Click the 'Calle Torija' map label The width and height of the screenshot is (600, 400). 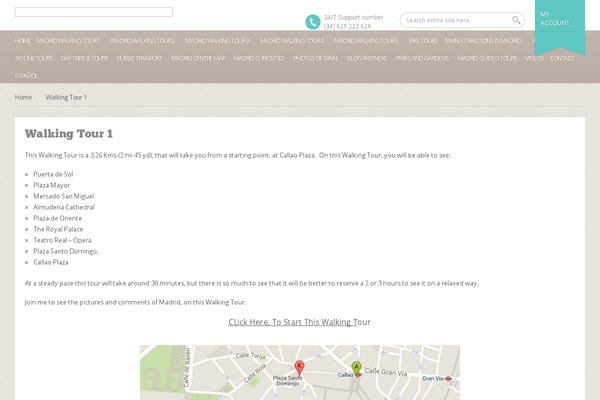[251, 356]
